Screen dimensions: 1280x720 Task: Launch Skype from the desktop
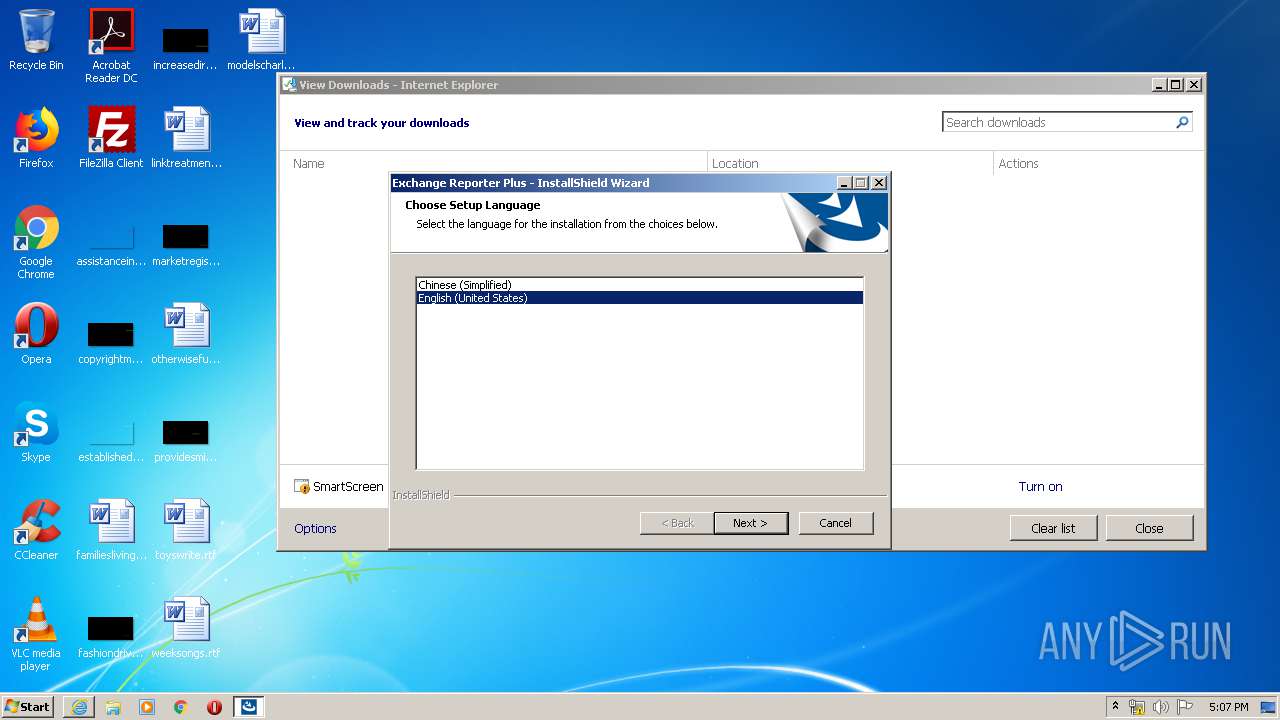pos(36,432)
